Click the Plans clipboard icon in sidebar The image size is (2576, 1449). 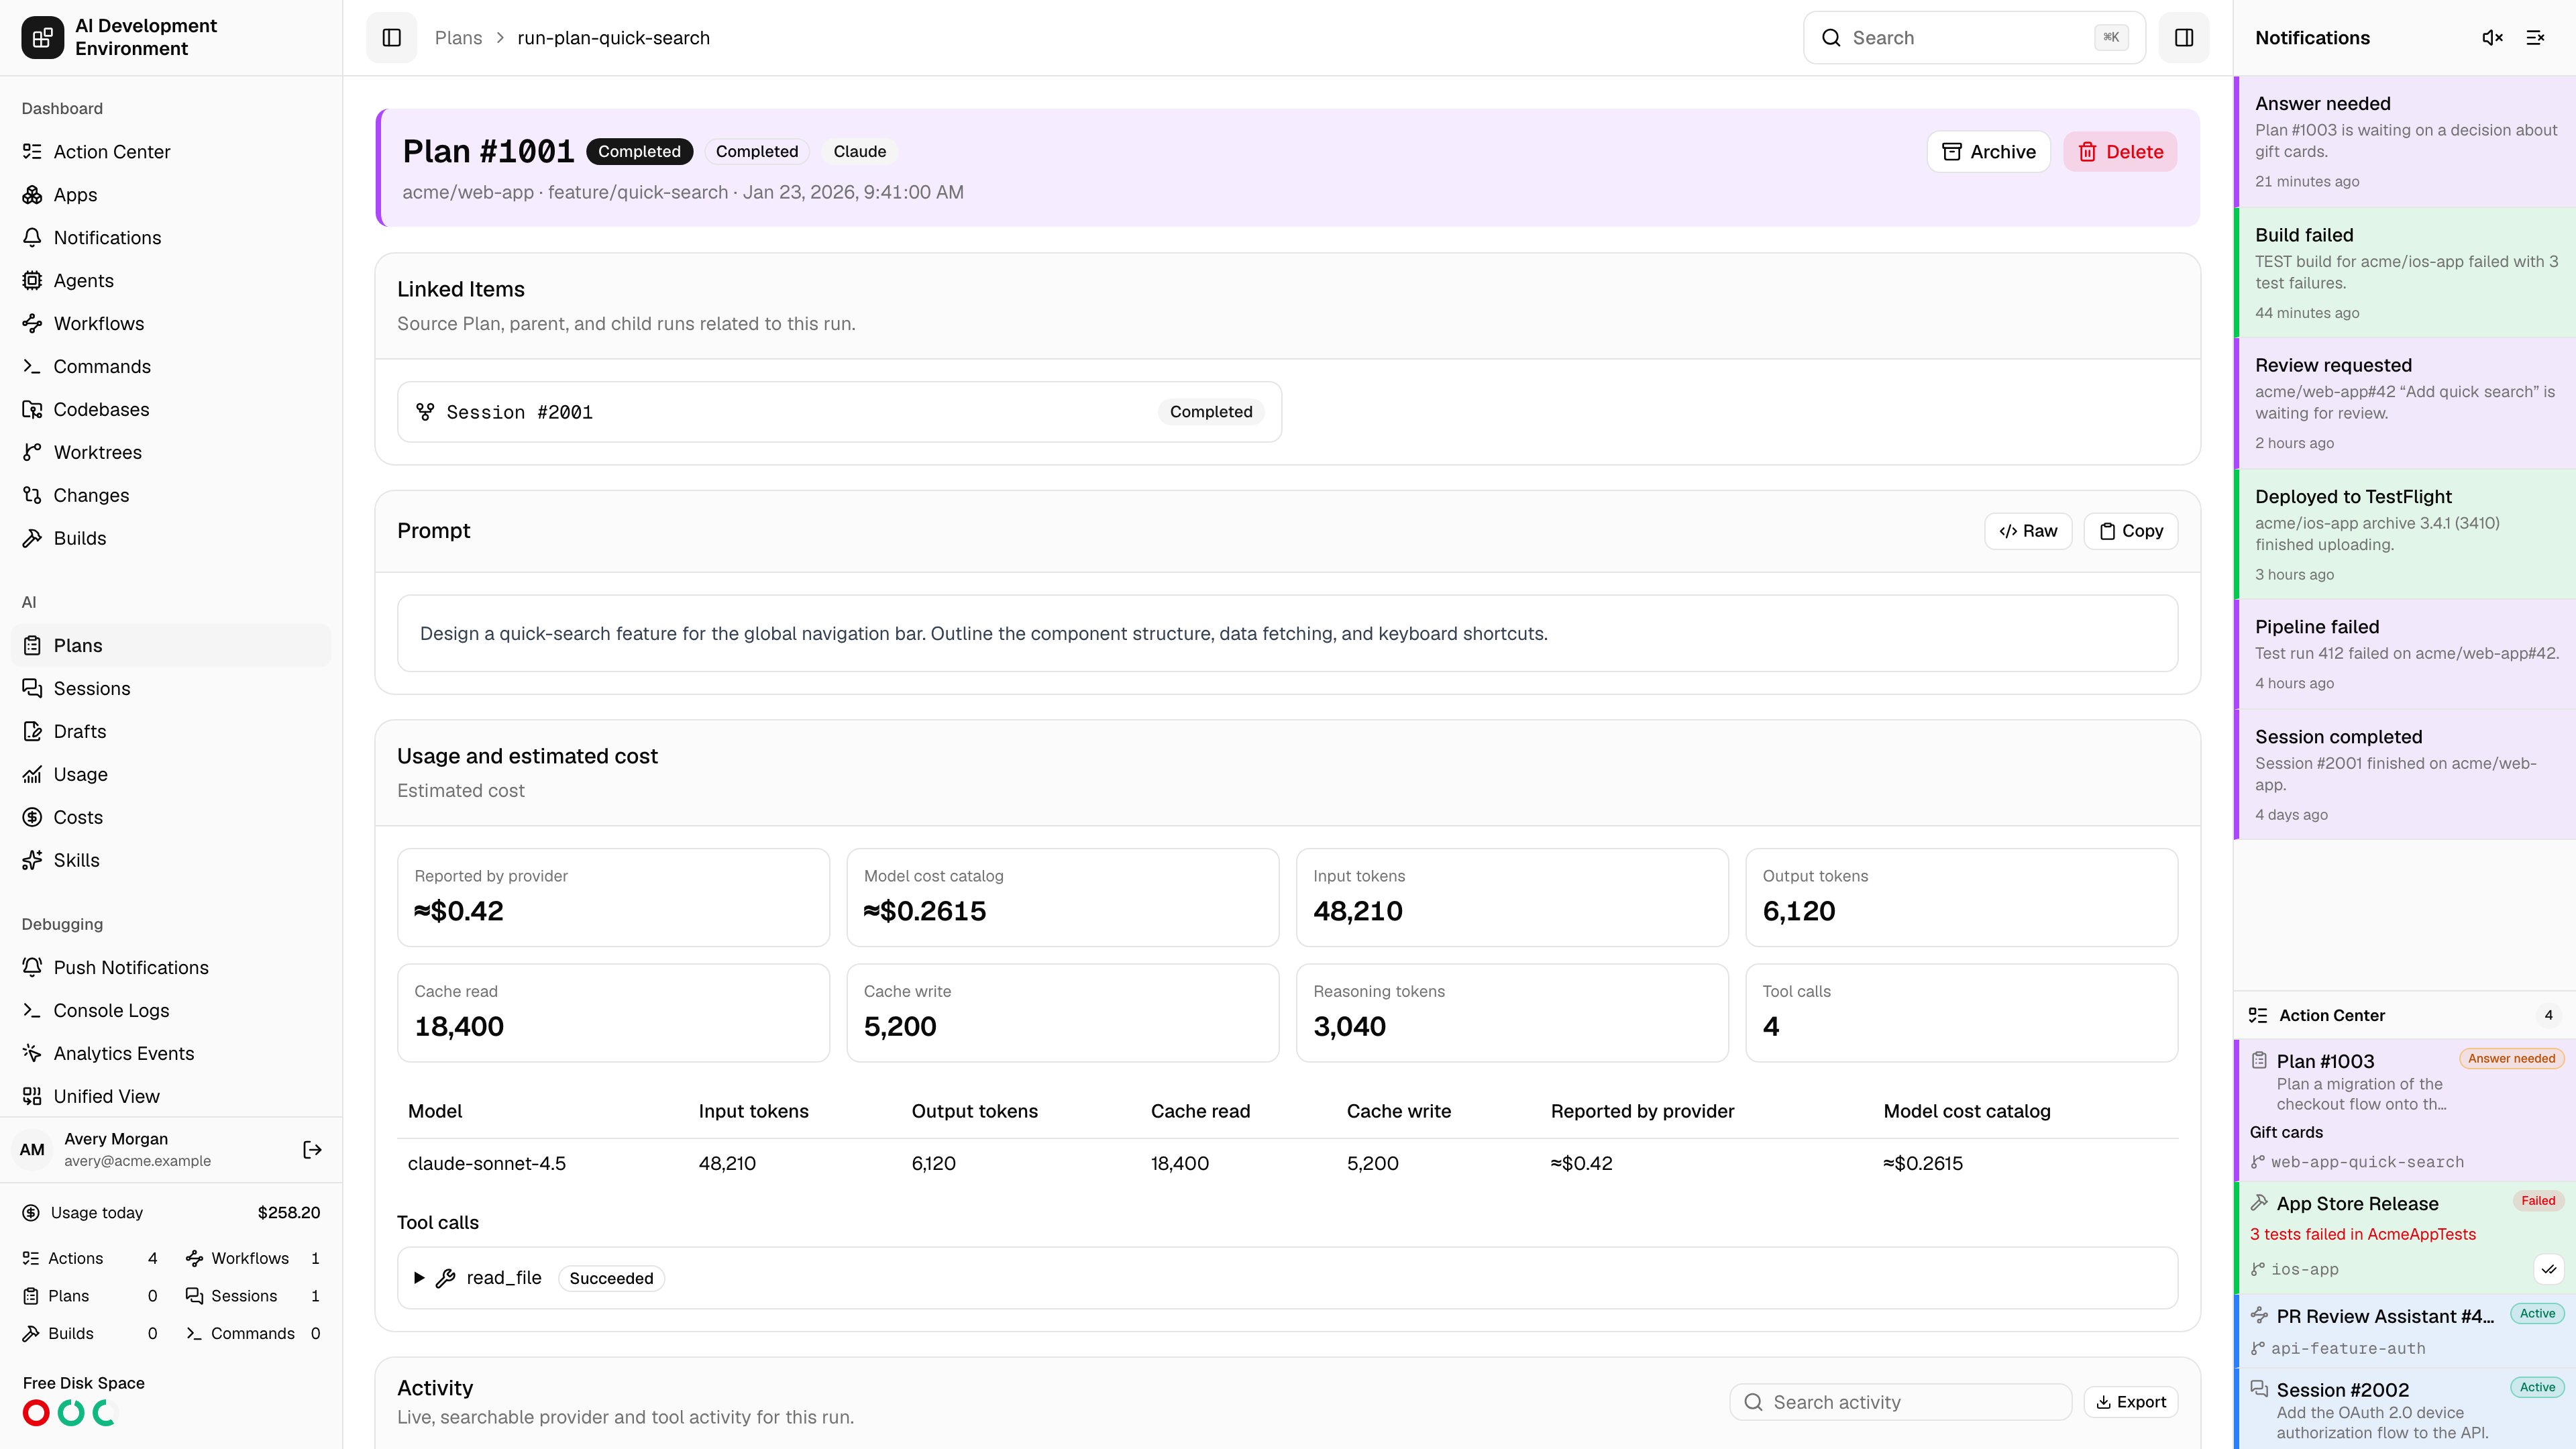(32, 646)
